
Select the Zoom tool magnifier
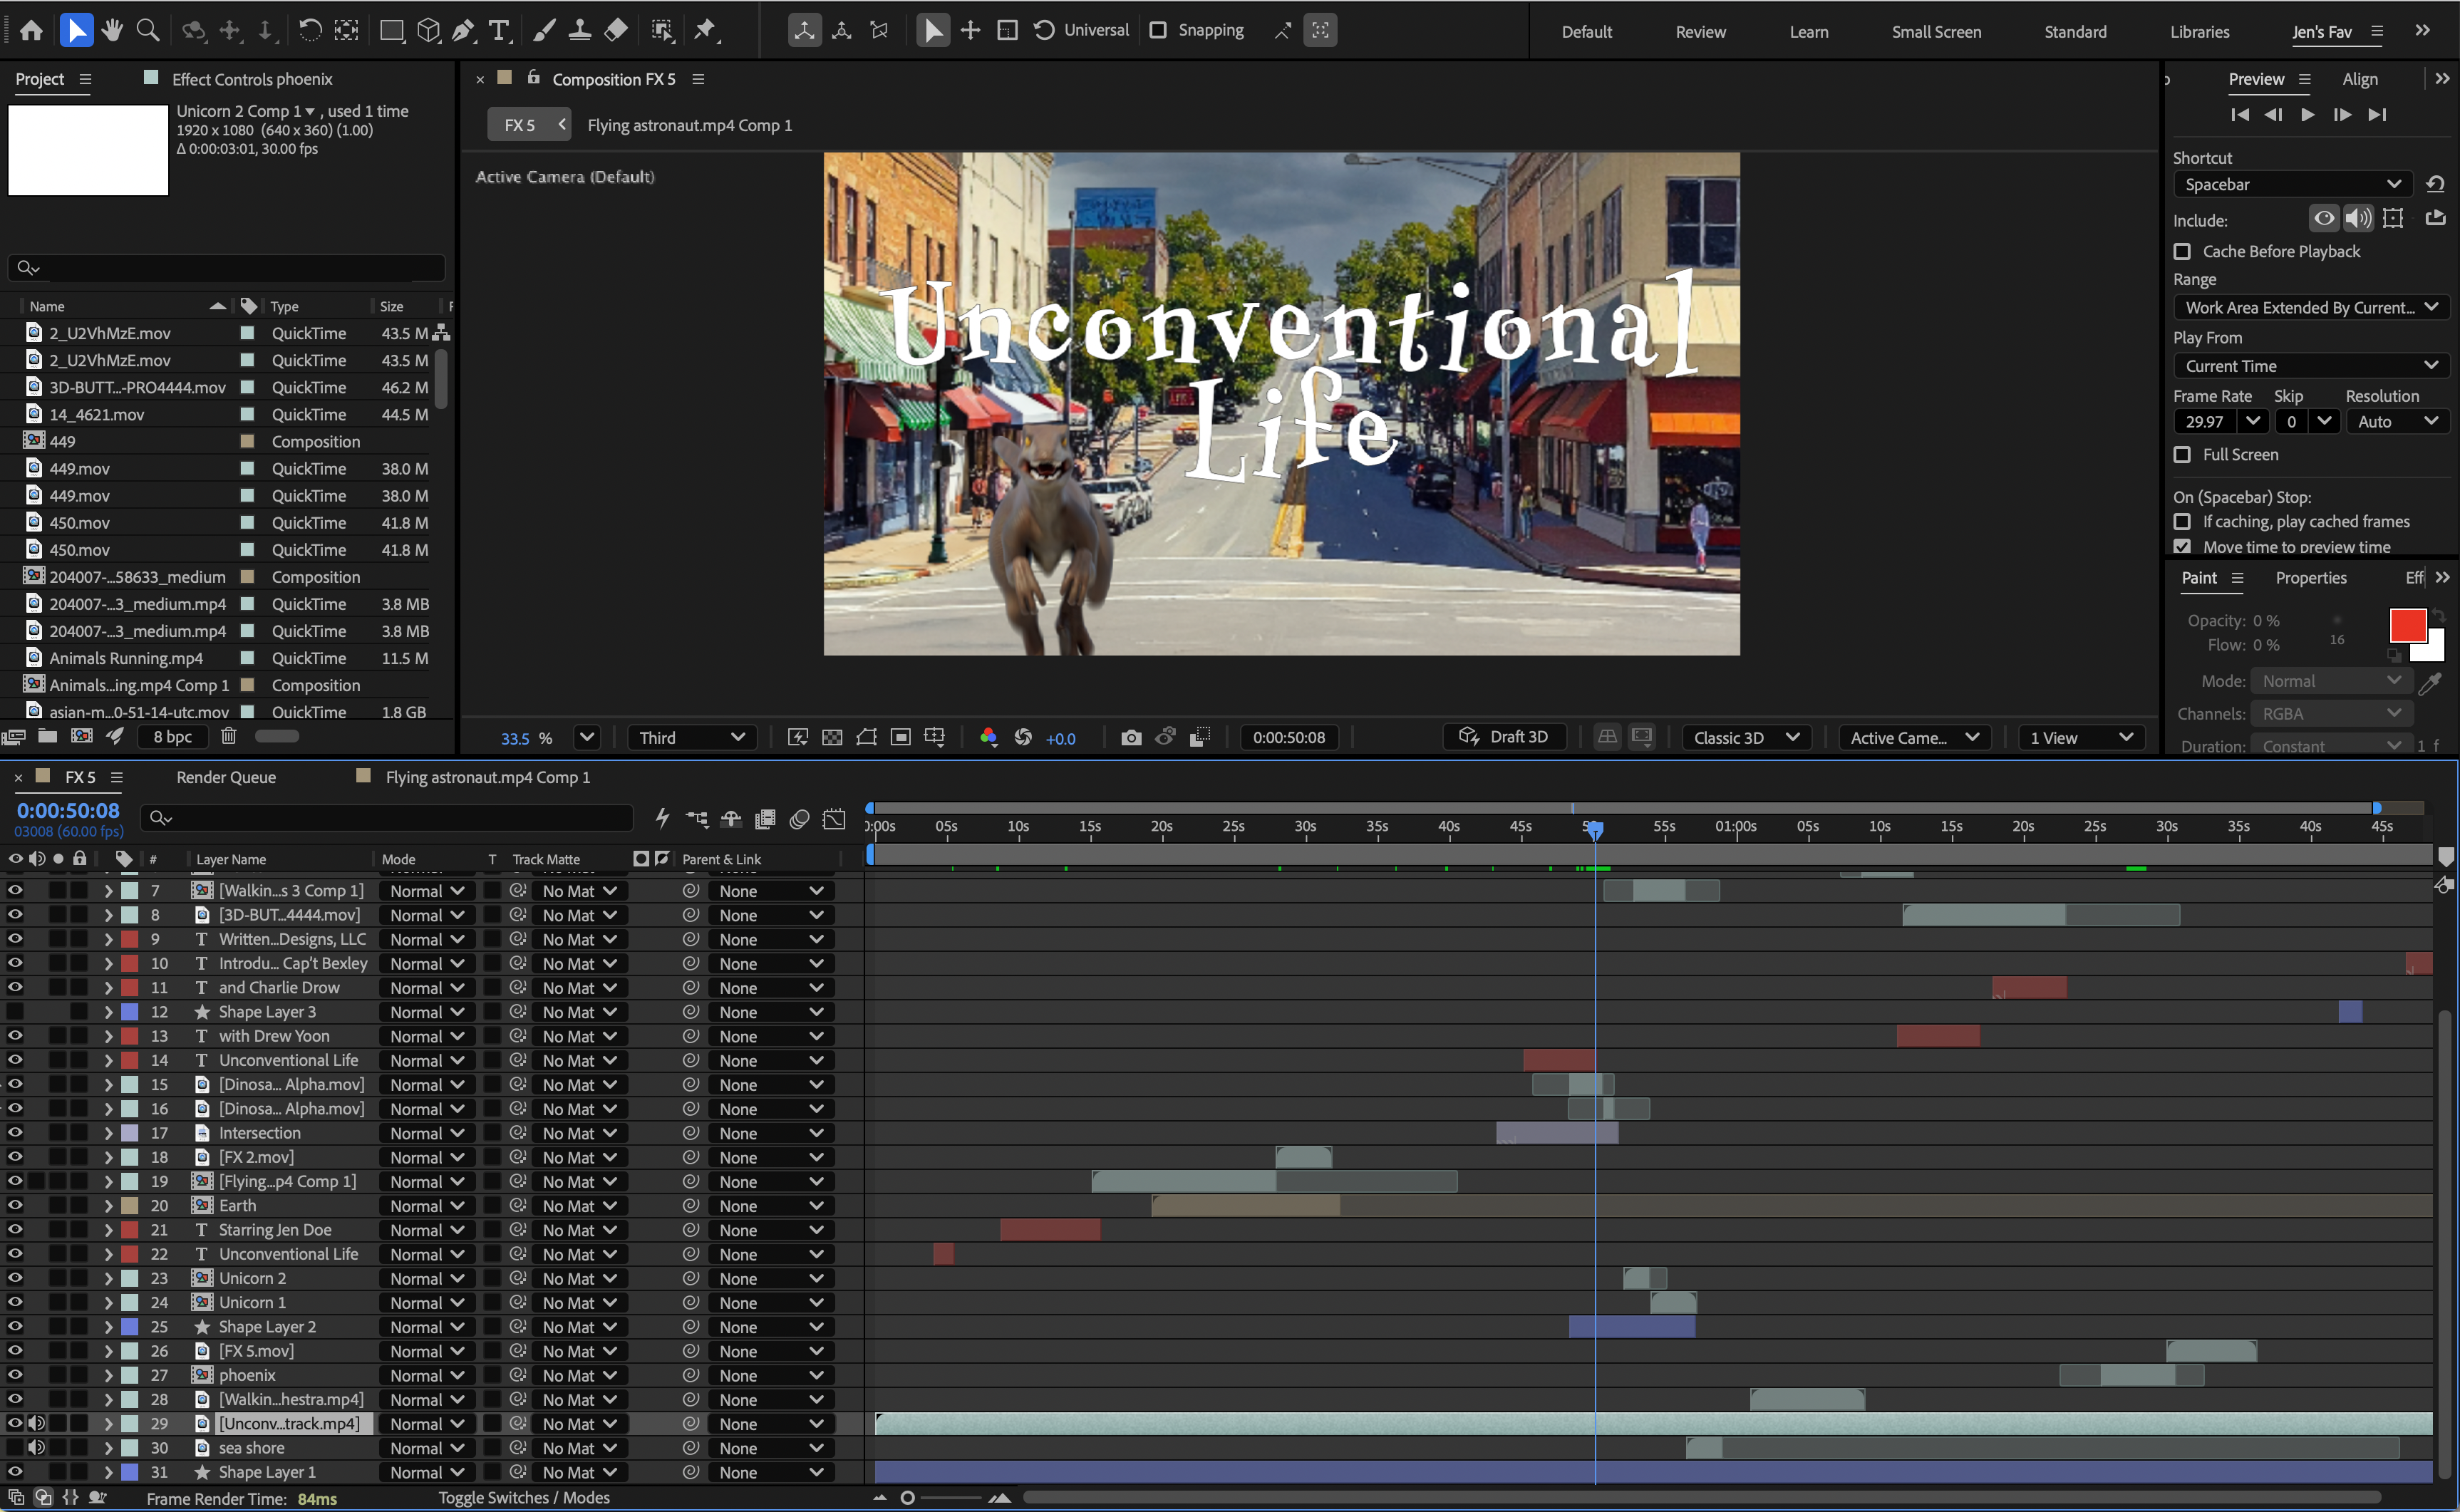(x=148, y=30)
